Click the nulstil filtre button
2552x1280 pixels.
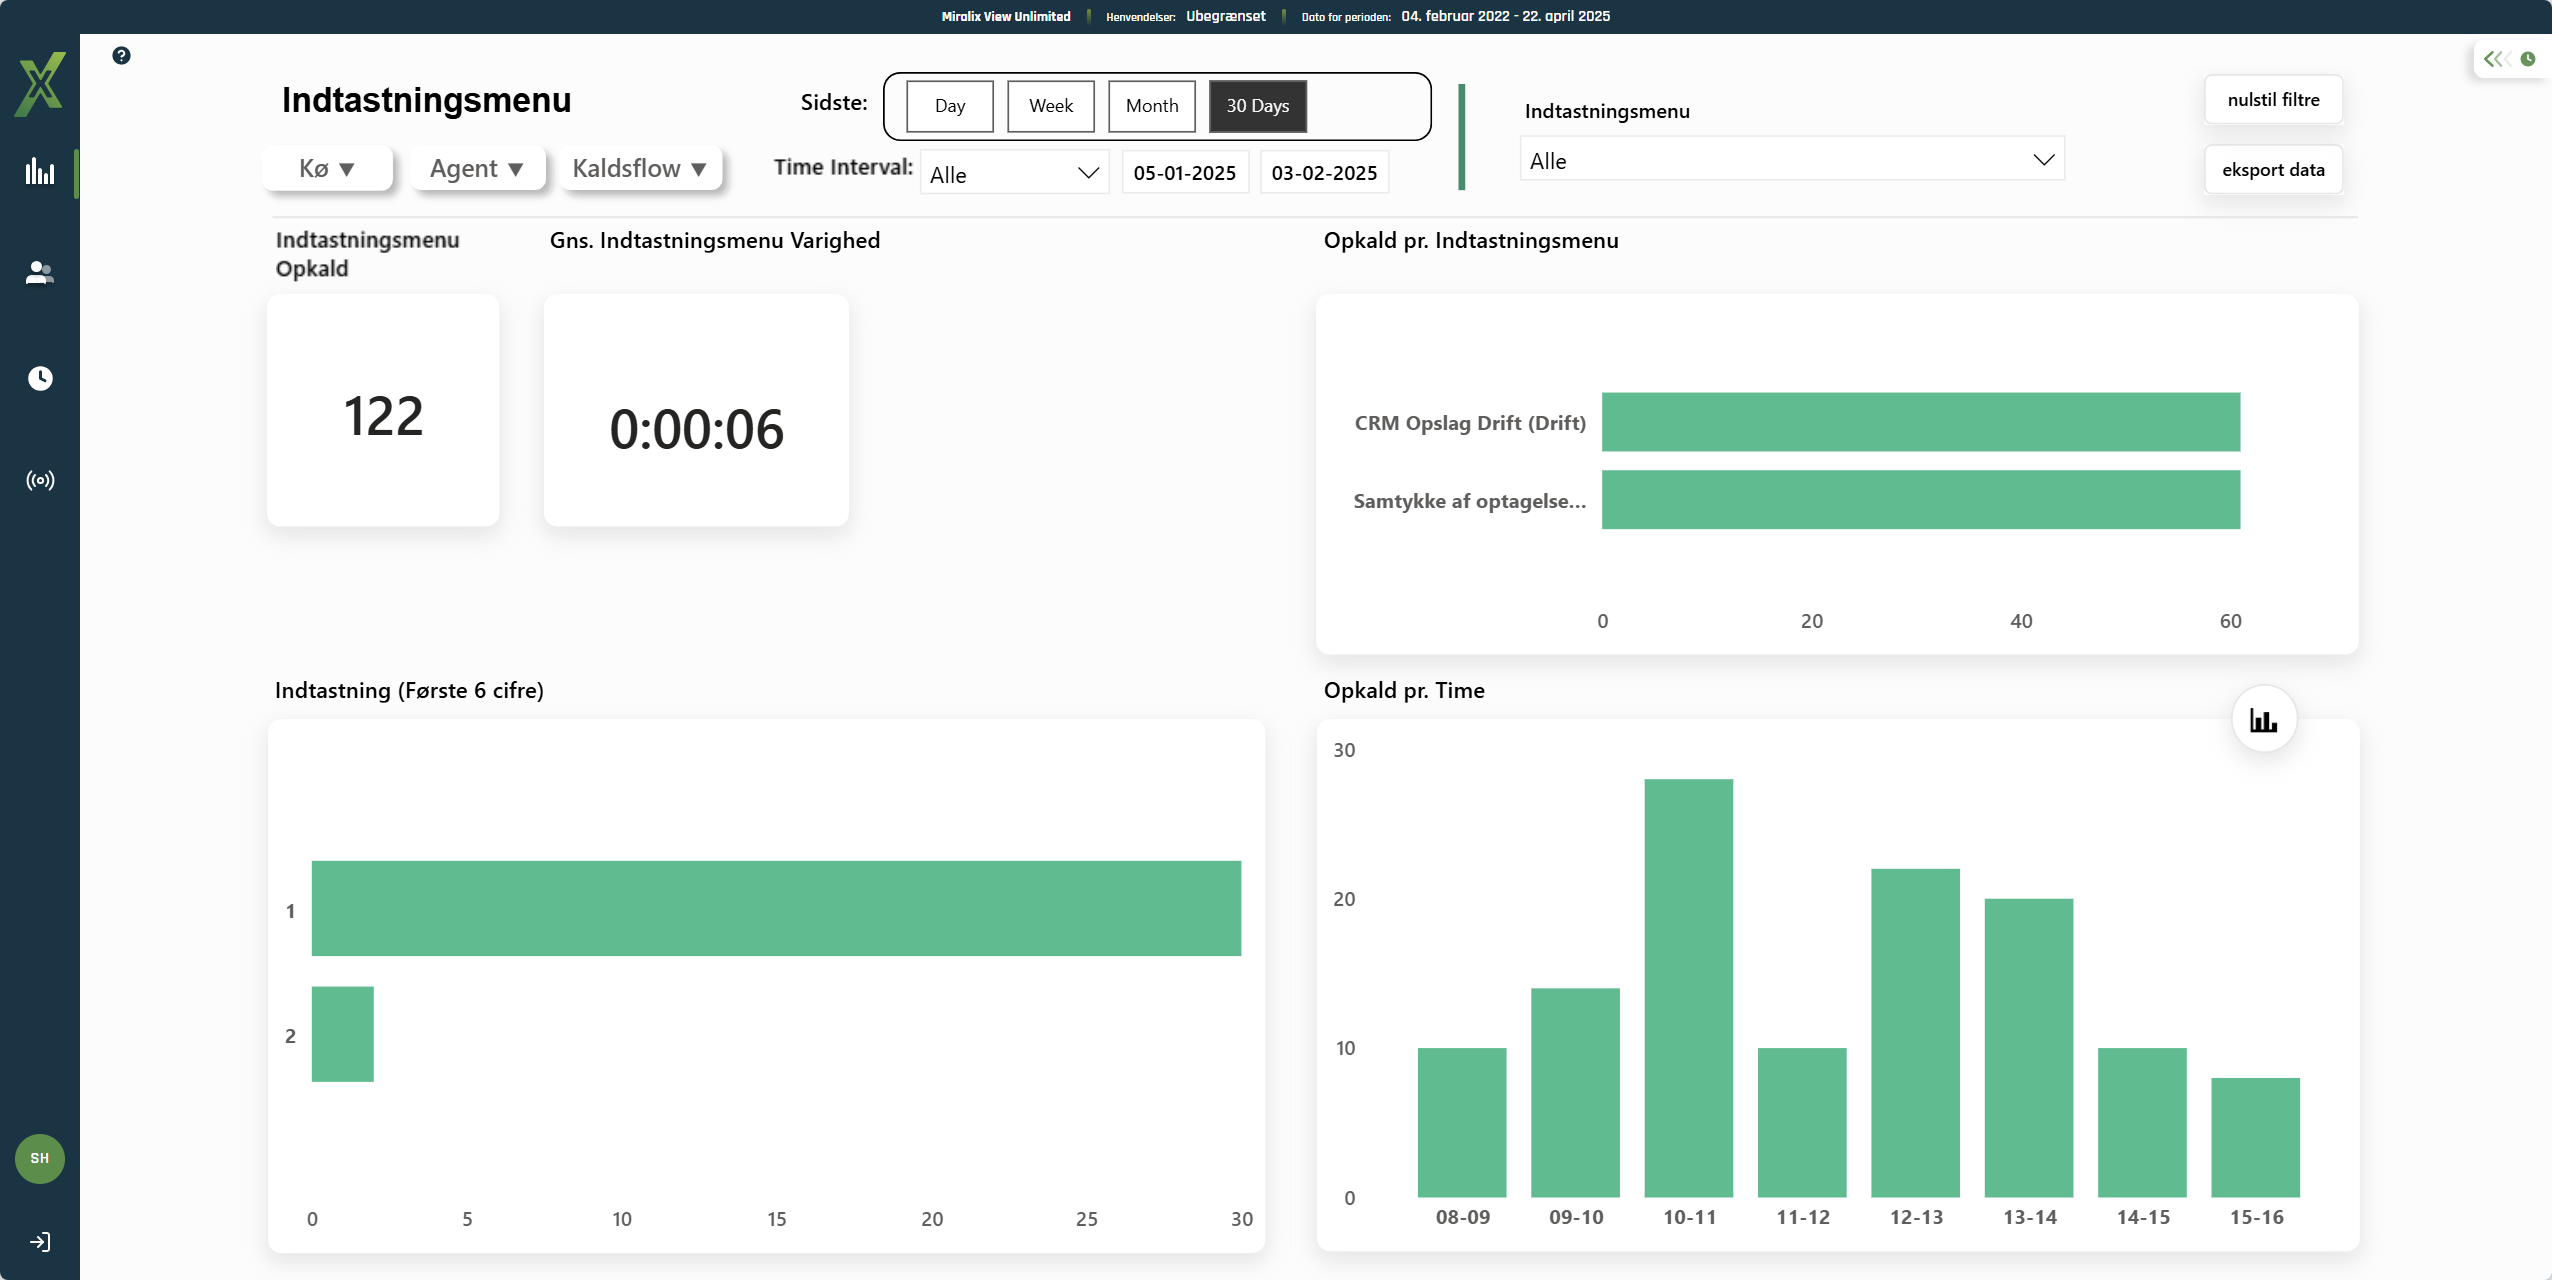tap(2272, 100)
